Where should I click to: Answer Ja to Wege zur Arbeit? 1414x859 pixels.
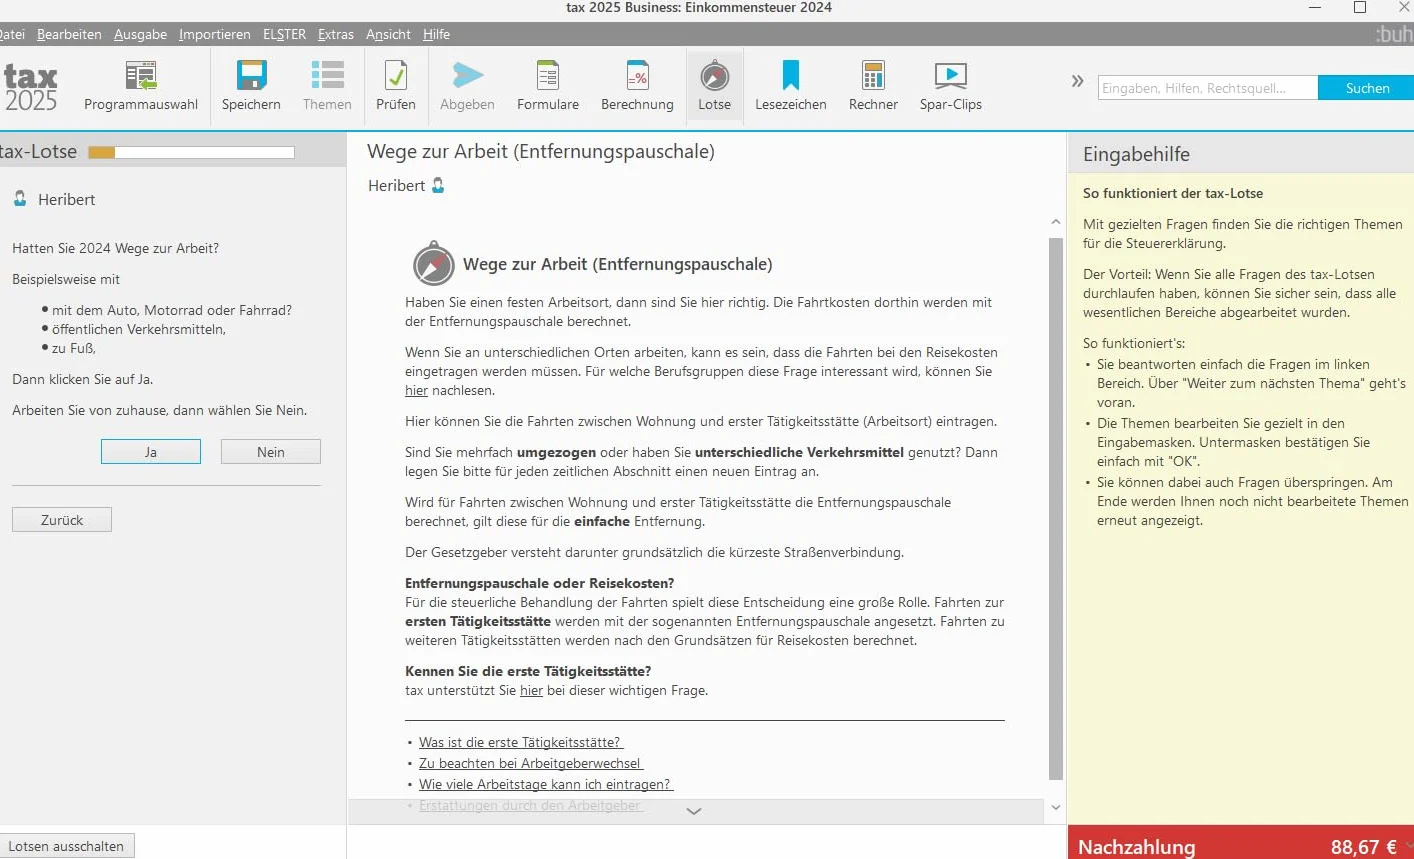tap(151, 452)
